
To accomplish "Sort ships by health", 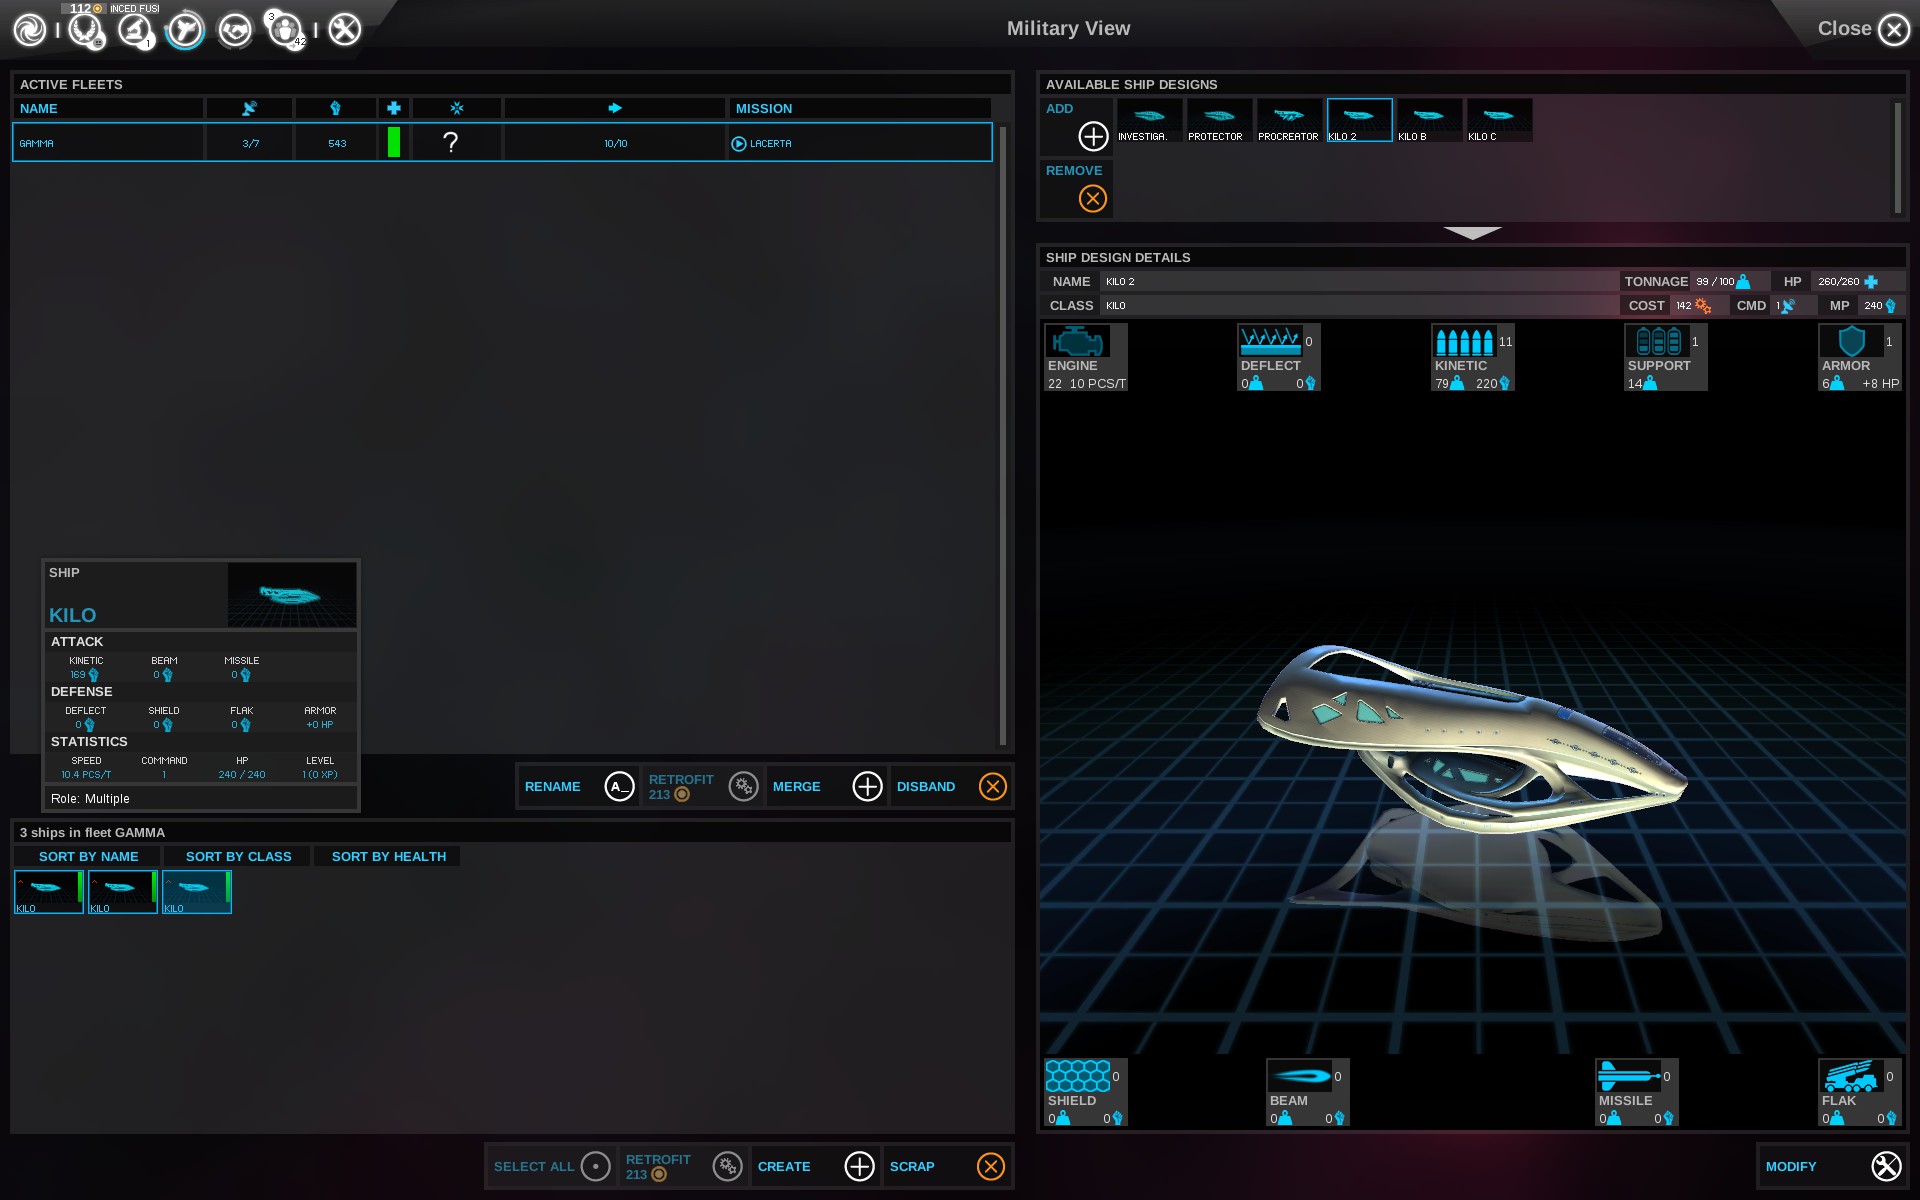I will pyautogui.click(x=388, y=857).
